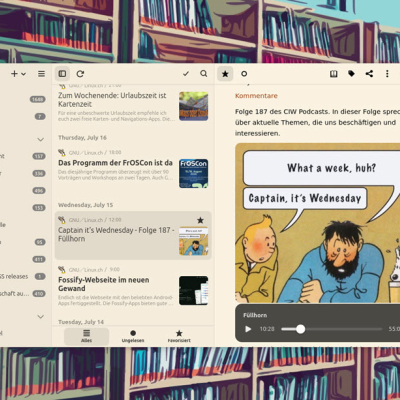Open the three-dot article menu
This screenshot has width=400, height=400.
[x=387, y=74]
